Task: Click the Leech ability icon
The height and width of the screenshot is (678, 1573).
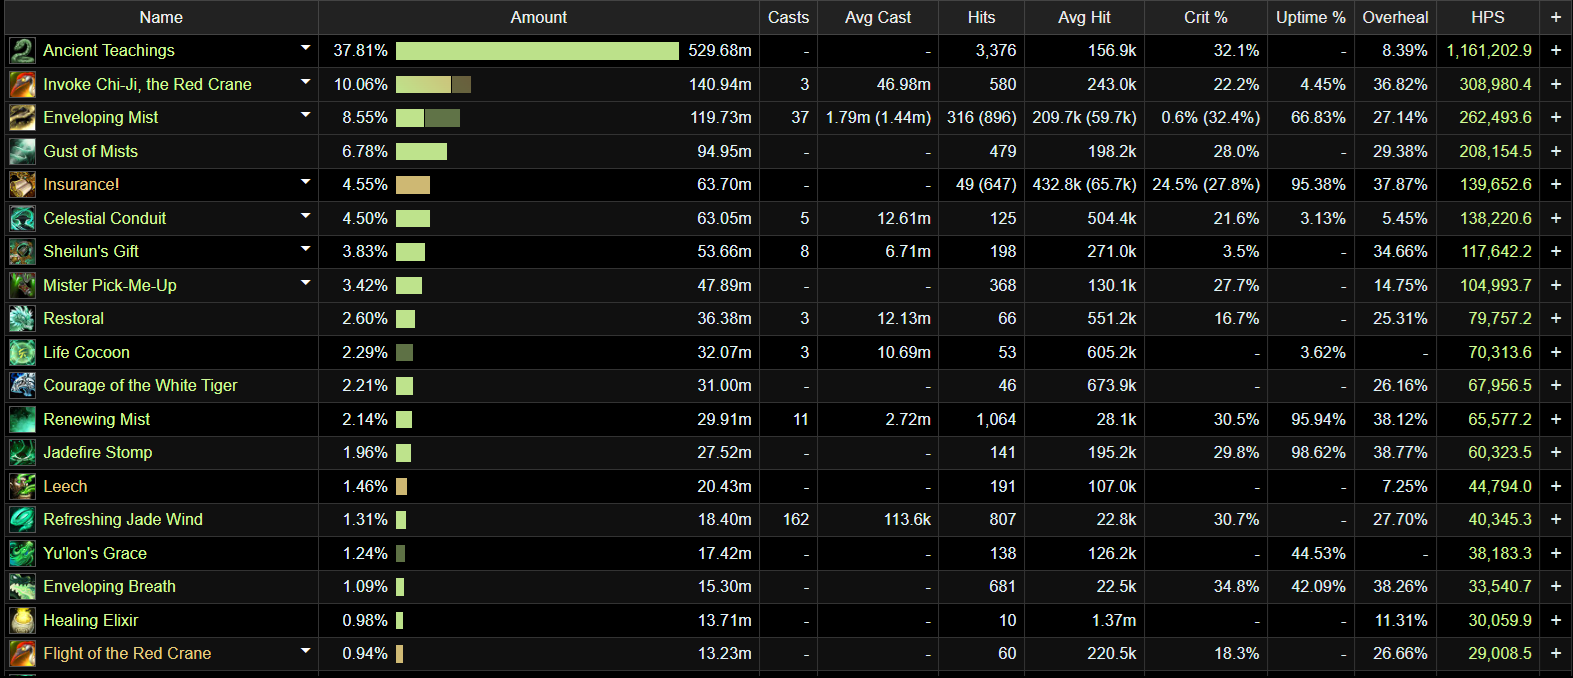Action: [x=22, y=486]
